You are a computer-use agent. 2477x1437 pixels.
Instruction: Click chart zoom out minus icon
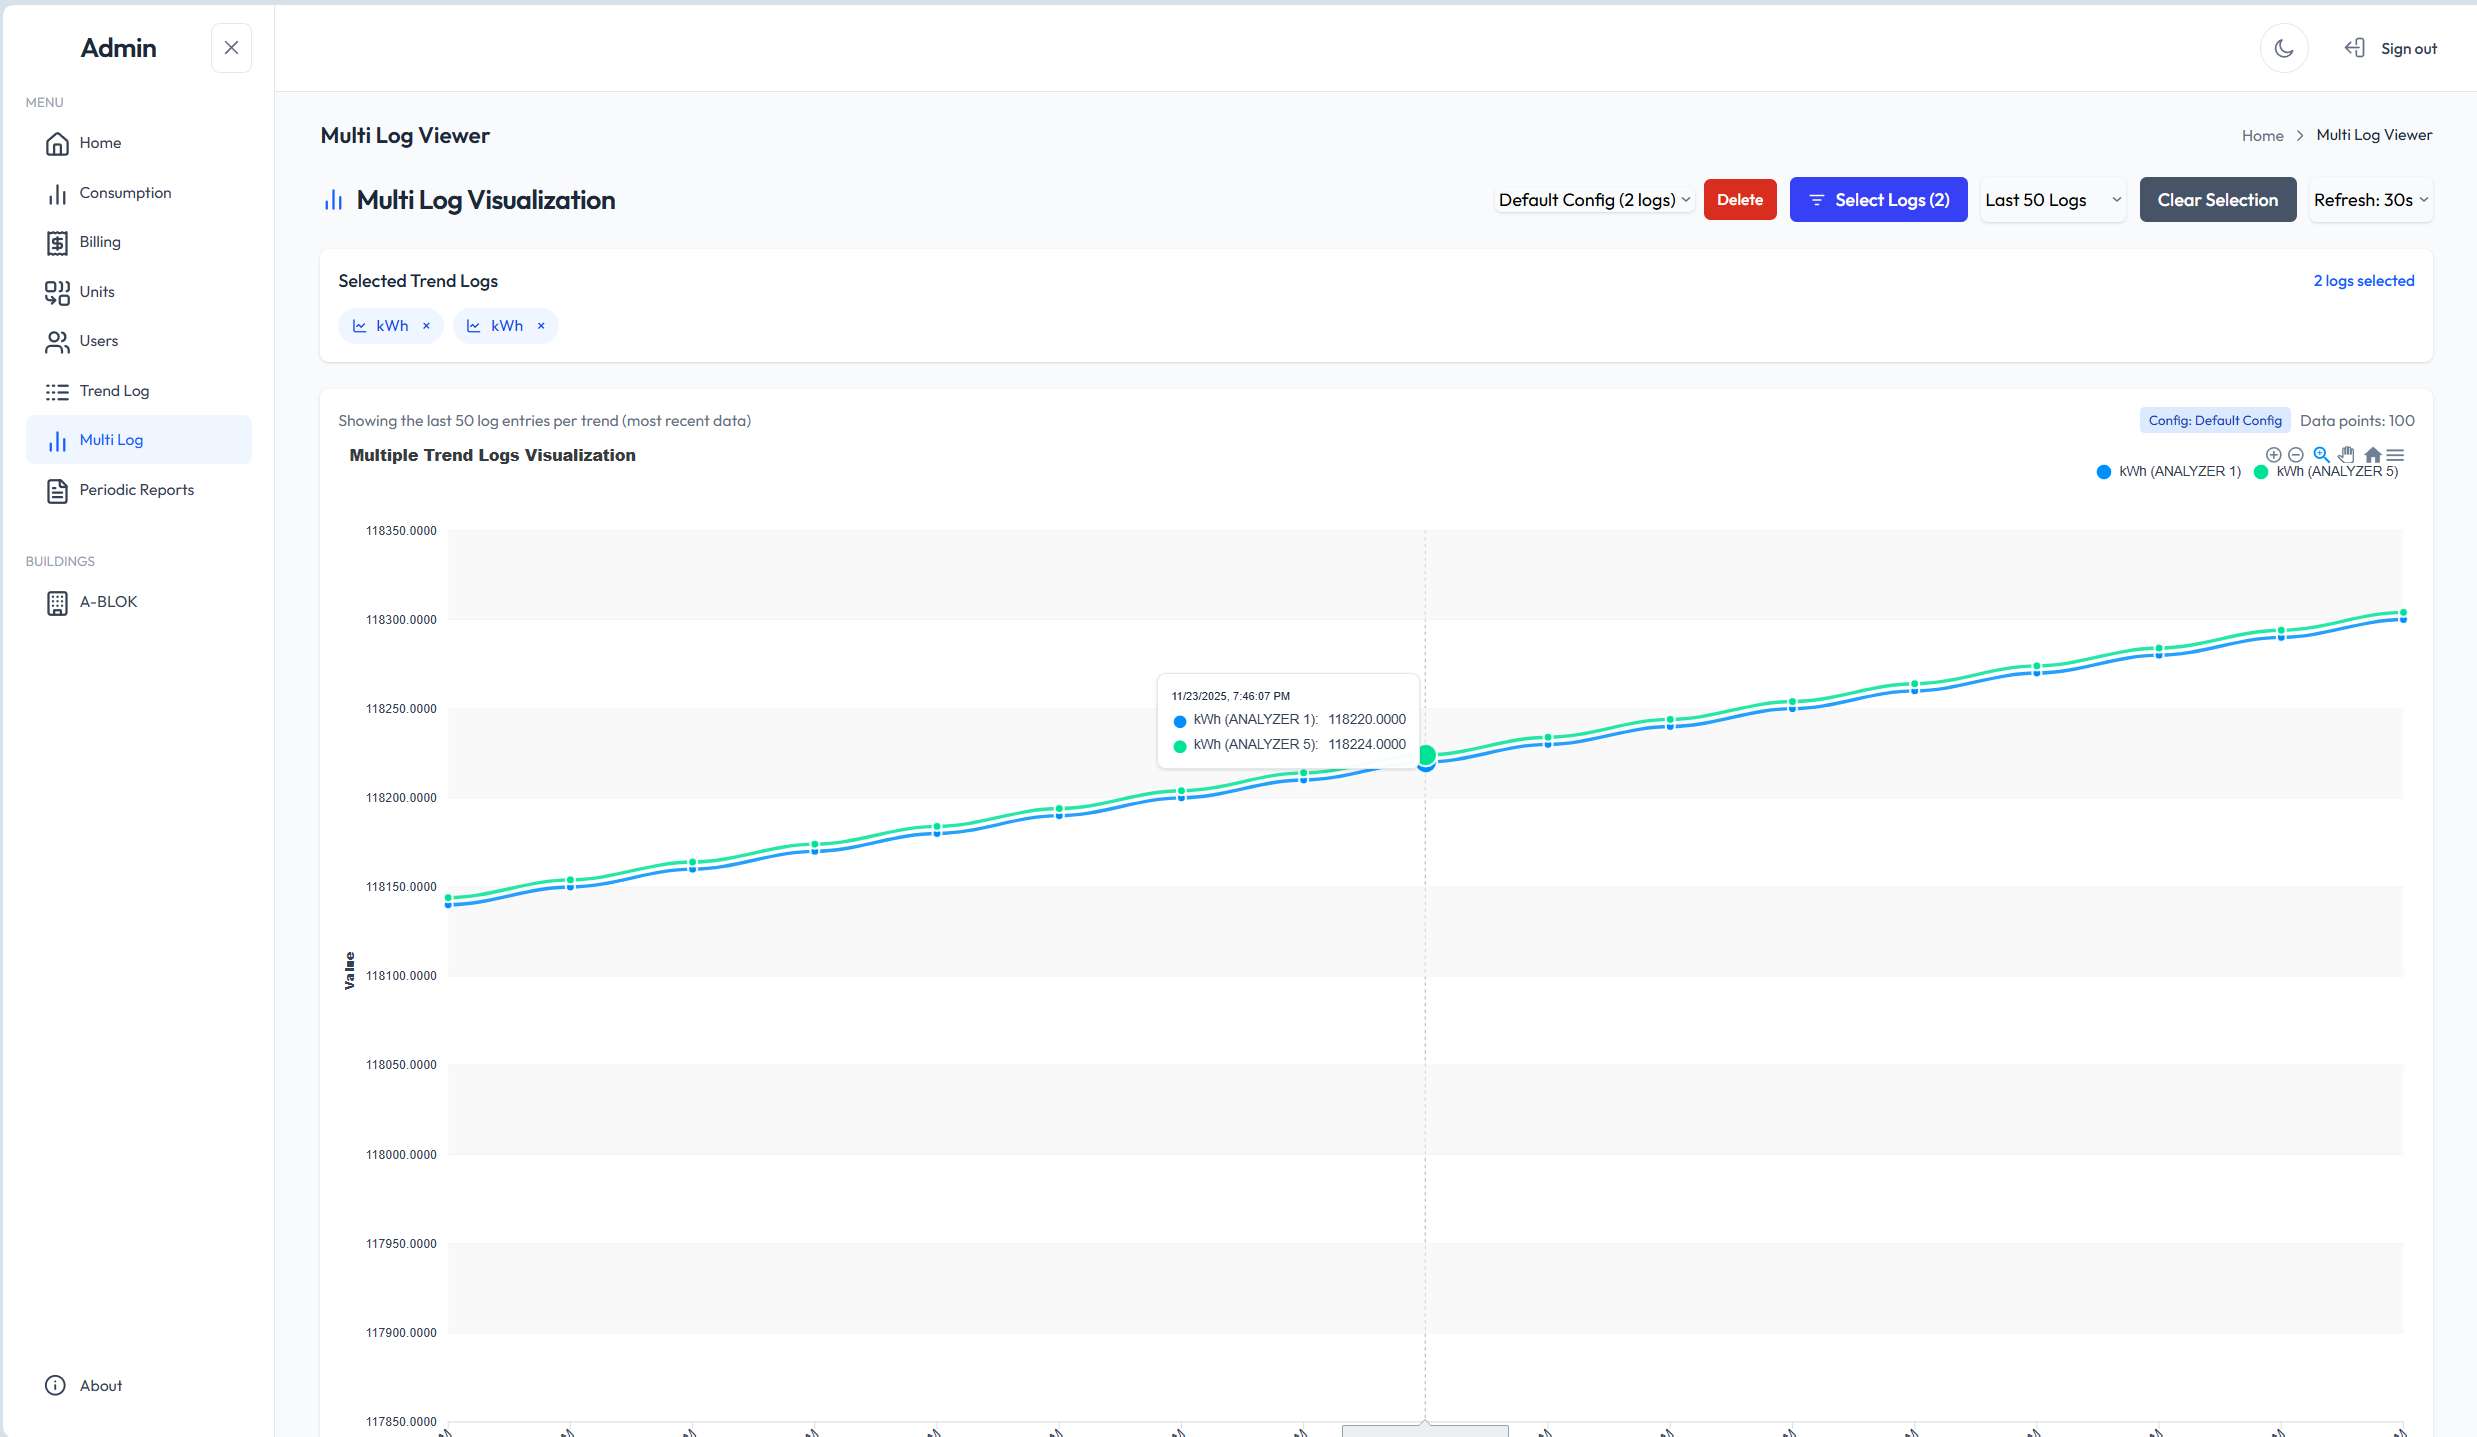coord(2296,455)
